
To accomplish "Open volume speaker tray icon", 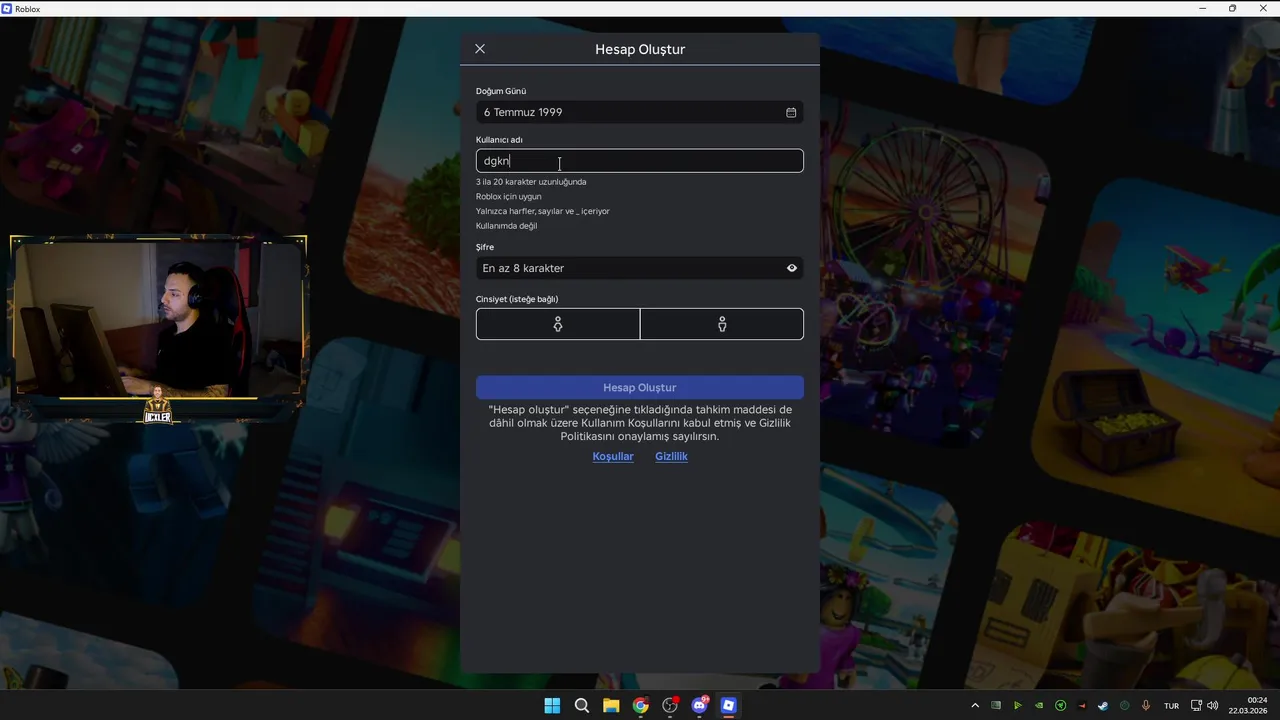I will pyautogui.click(x=1212, y=706).
